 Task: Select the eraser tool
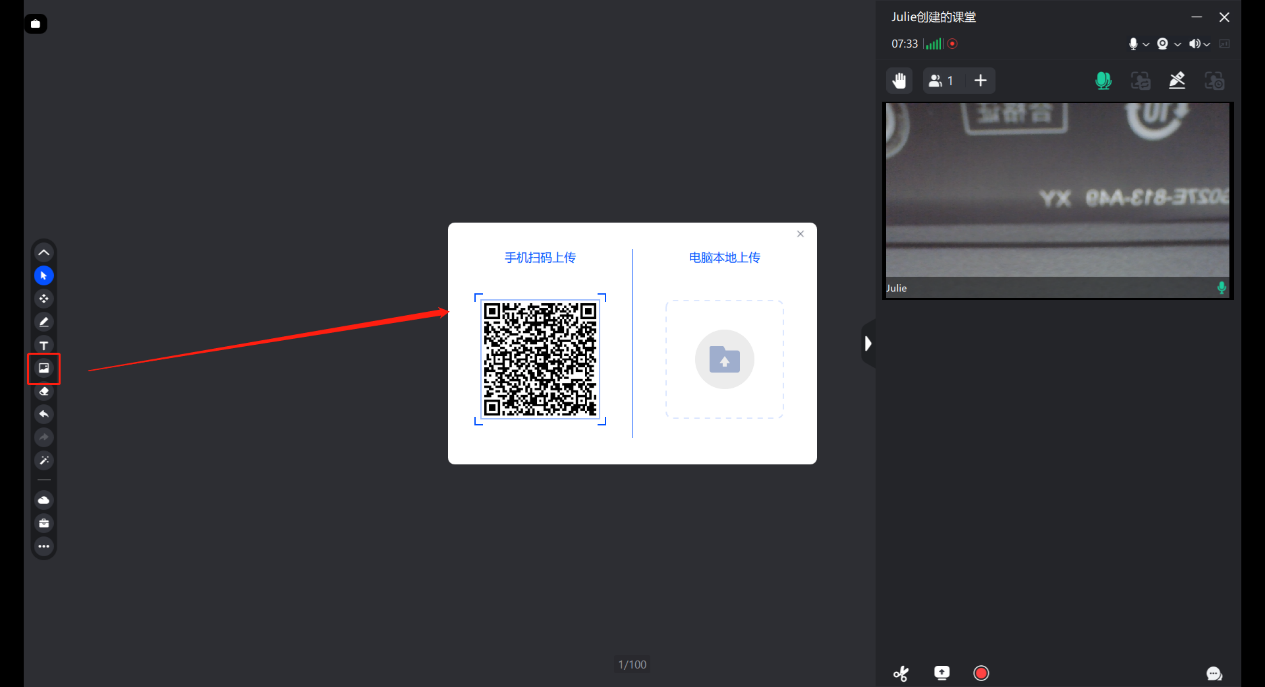tap(44, 391)
